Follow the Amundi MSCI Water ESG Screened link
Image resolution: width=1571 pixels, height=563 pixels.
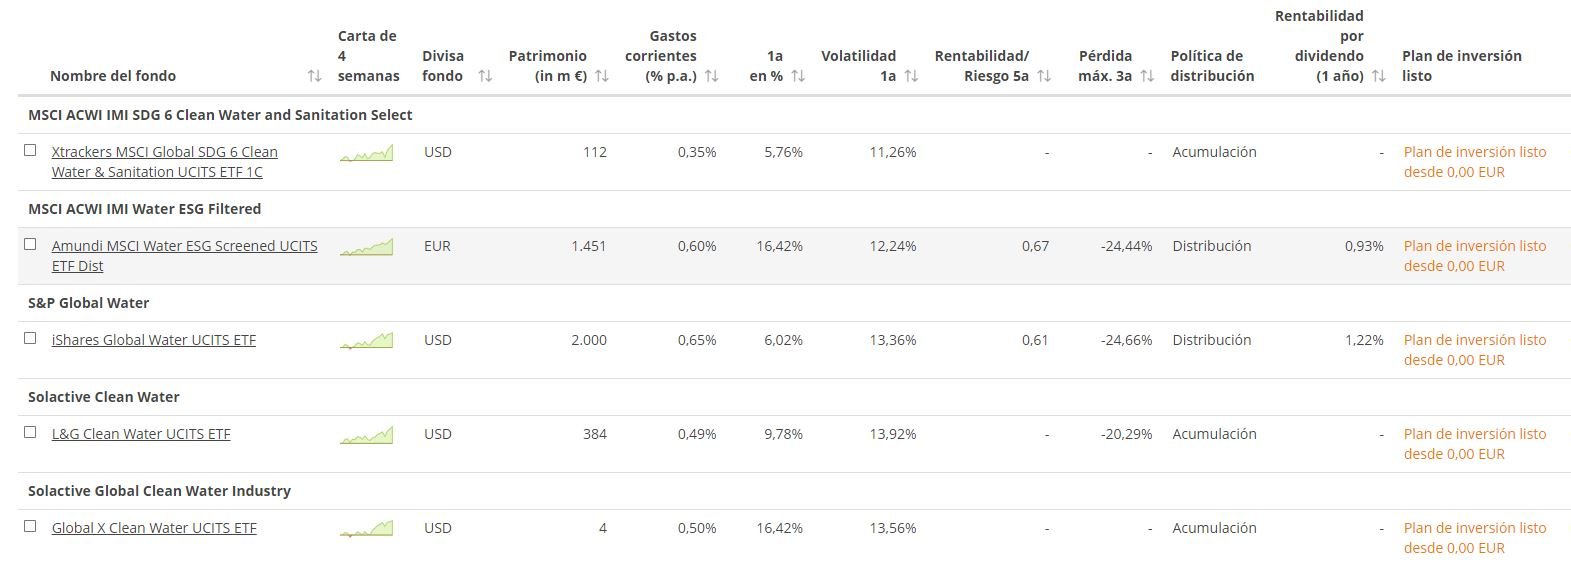[x=184, y=246]
